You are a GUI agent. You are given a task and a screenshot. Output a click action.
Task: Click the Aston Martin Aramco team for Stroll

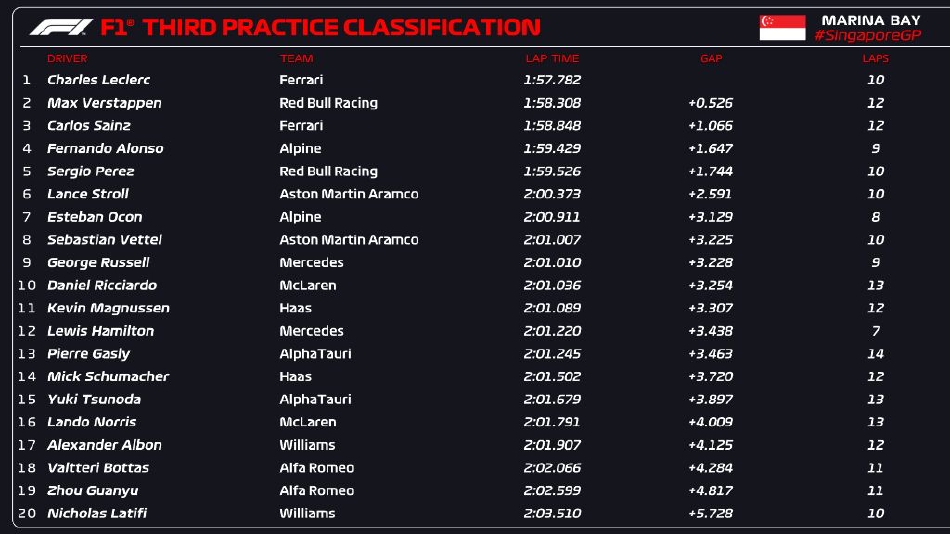(348, 194)
